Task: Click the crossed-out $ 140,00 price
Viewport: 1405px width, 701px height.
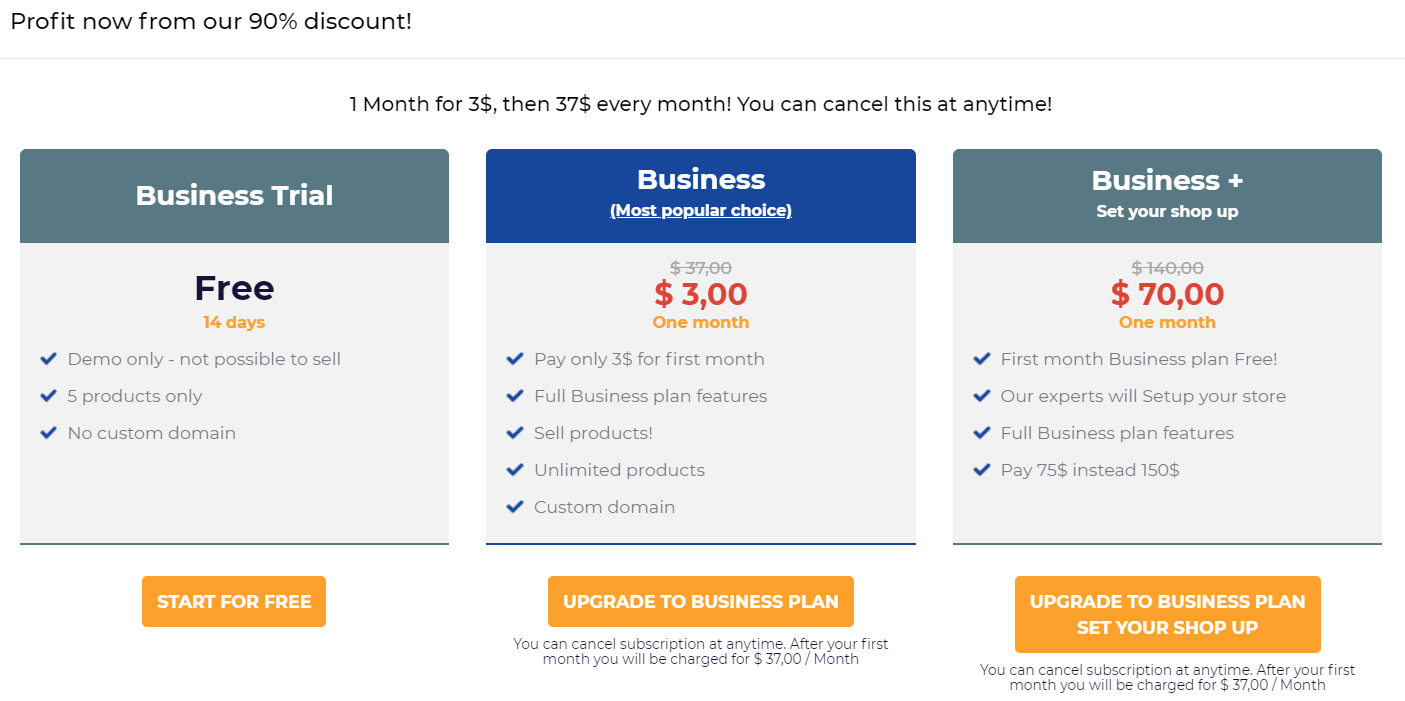Action: [1167, 268]
